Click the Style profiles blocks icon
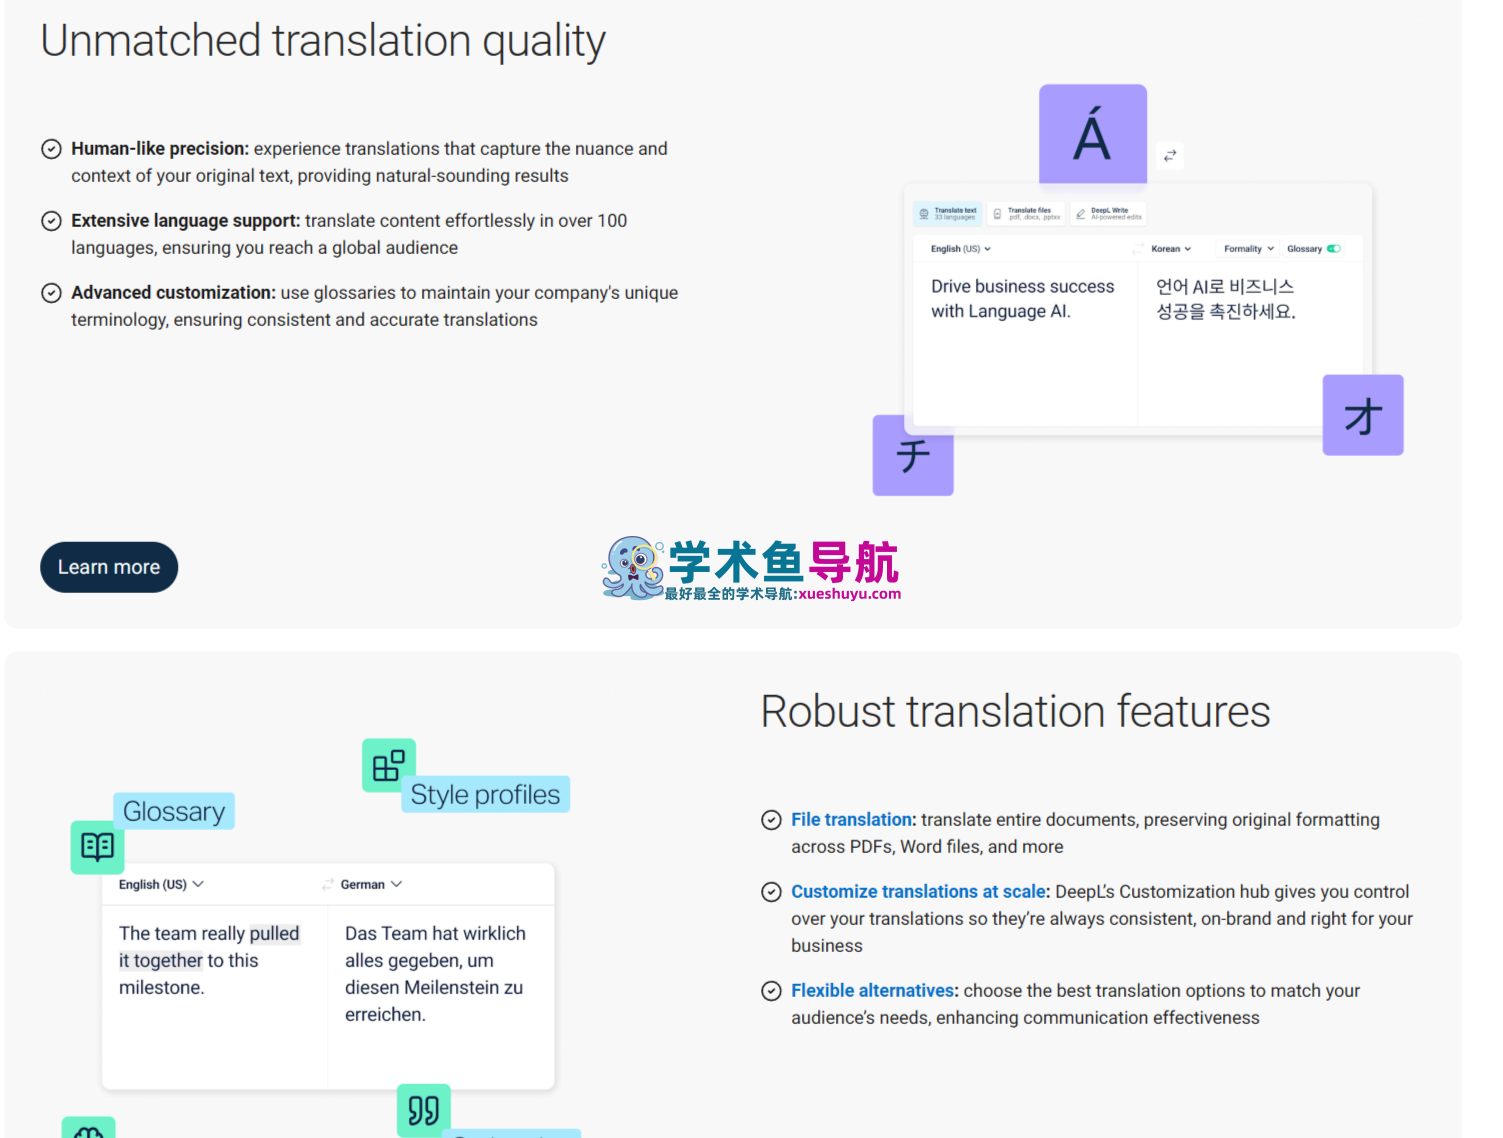 point(388,766)
